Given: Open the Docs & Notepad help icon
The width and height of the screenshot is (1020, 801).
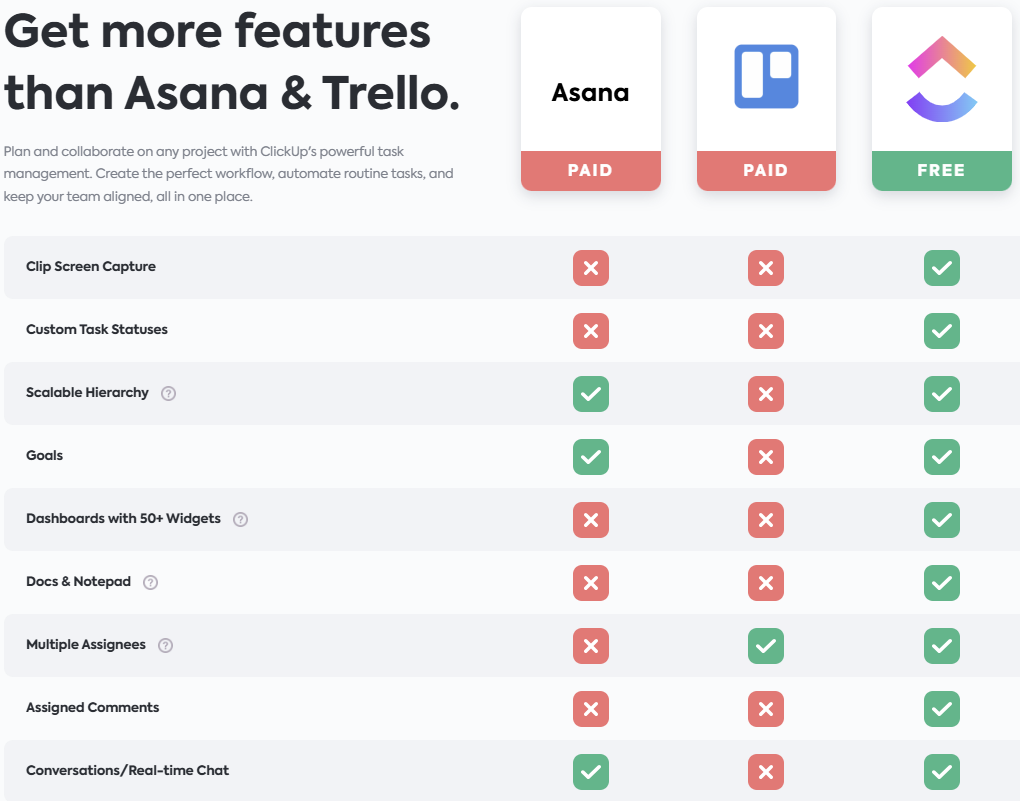Looking at the screenshot, I should (150, 582).
